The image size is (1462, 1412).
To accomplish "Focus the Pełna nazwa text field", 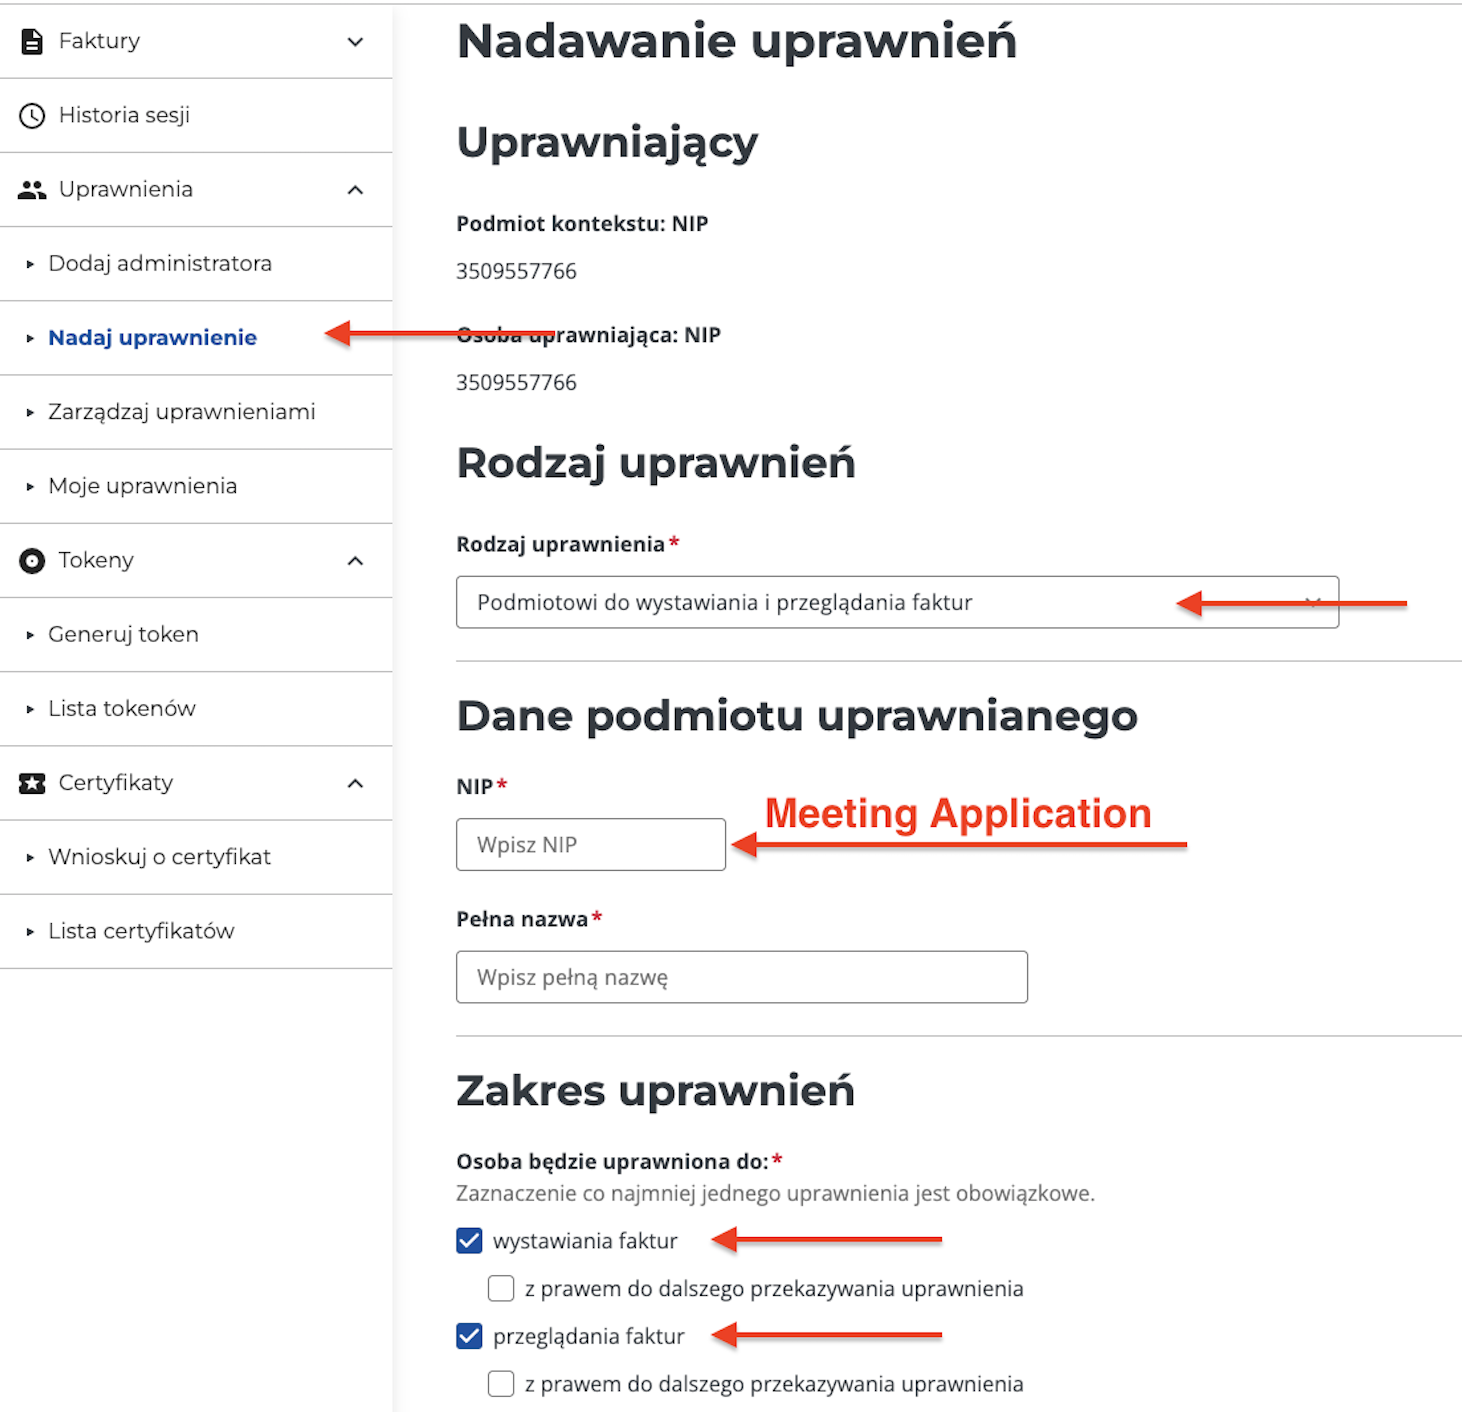I will pyautogui.click(x=741, y=977).
